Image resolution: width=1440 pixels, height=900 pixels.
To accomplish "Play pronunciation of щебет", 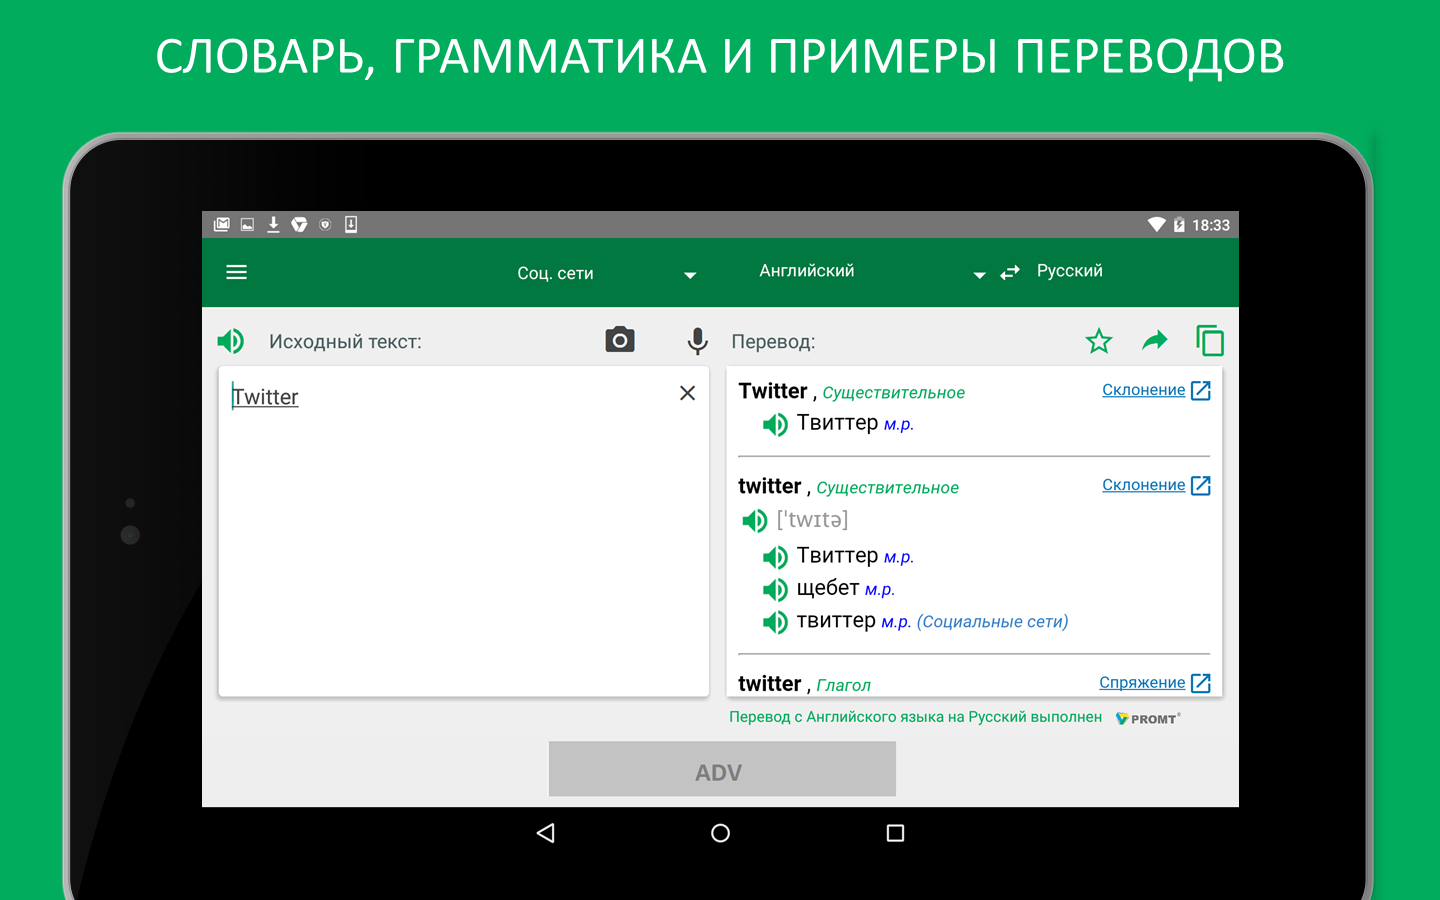I will (x=775, y=590).
